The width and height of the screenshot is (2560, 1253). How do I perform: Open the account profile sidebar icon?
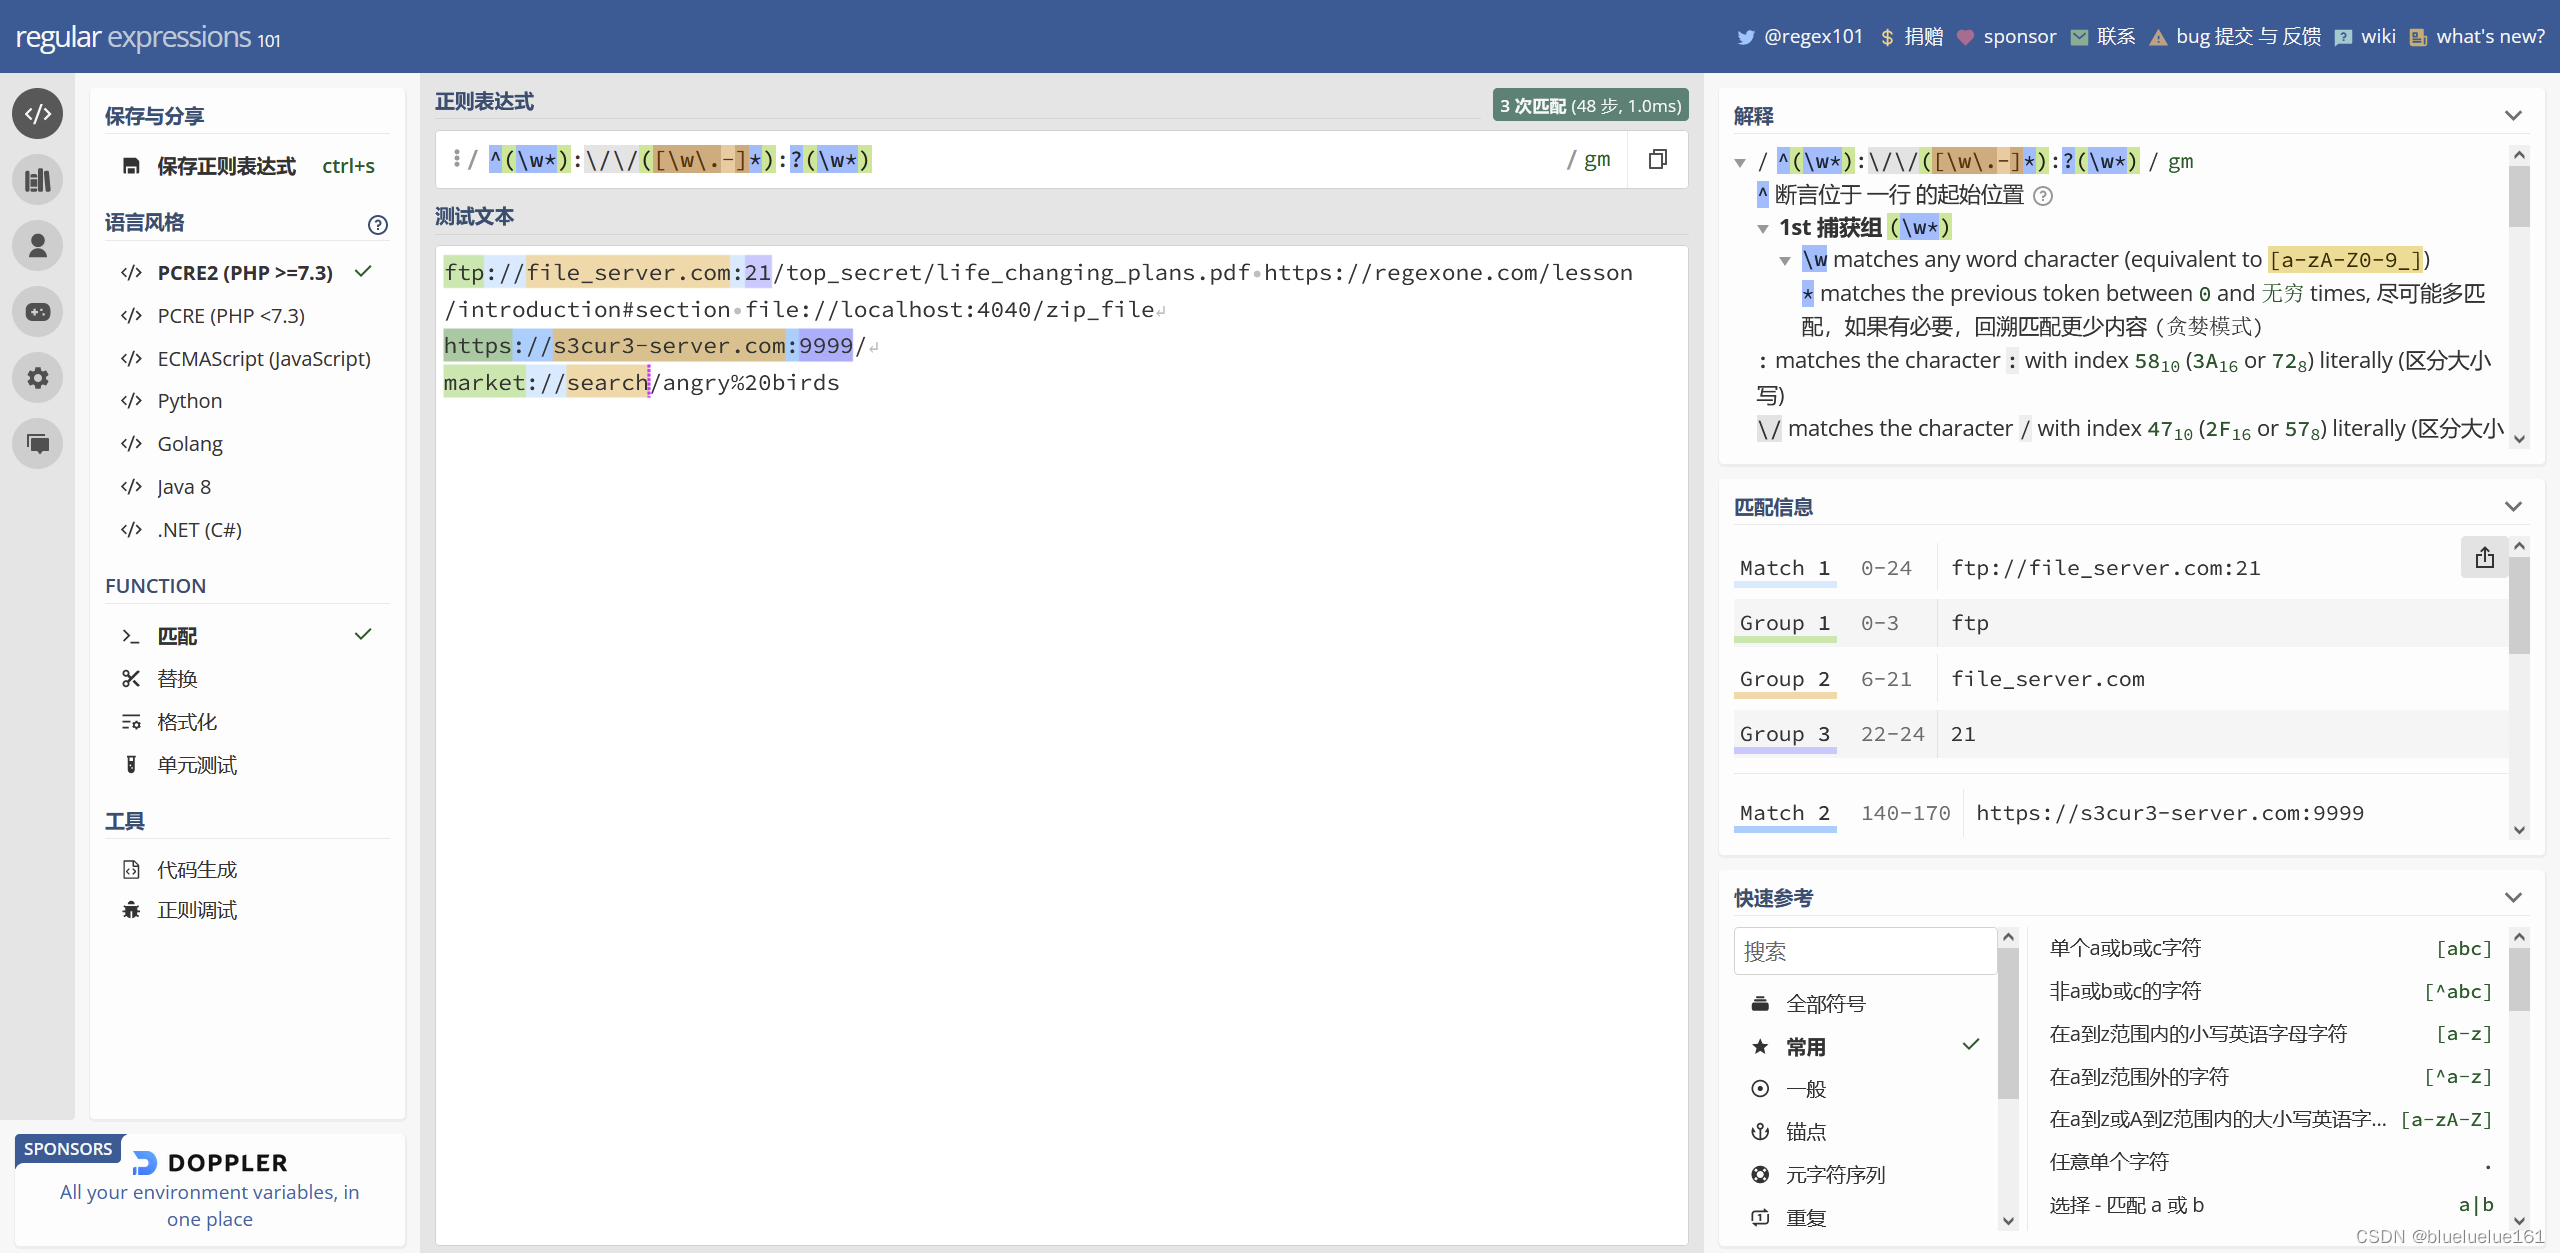pyautogui.click(x=38, y=246)
